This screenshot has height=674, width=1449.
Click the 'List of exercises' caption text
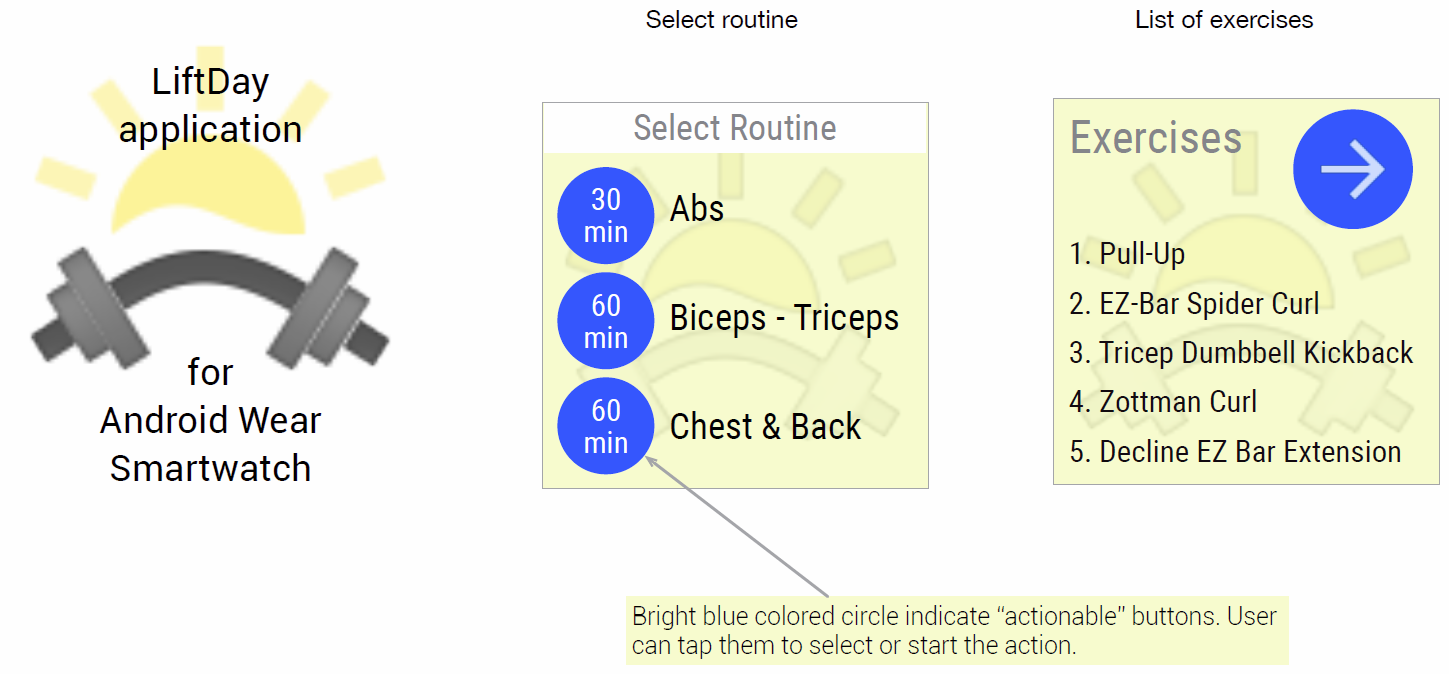click(1224, 20)
